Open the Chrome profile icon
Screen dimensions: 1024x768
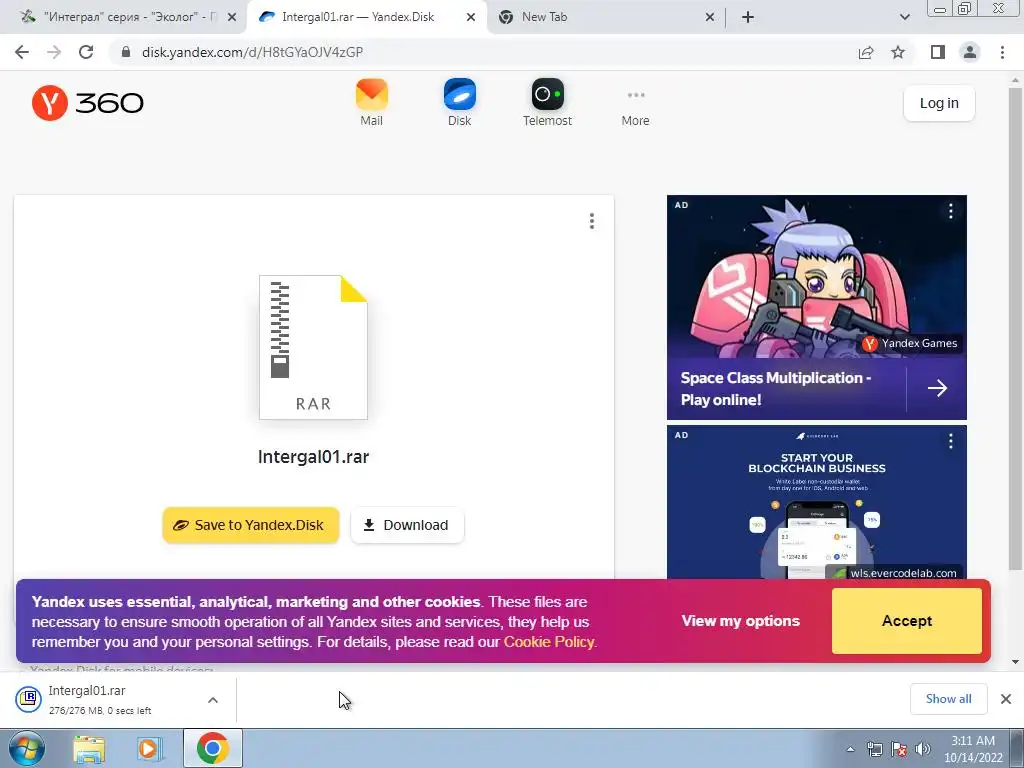[x=970, y=52]
